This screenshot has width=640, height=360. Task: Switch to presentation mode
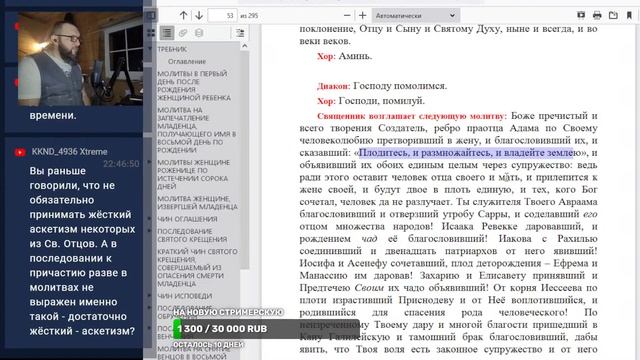pos(581,16)
